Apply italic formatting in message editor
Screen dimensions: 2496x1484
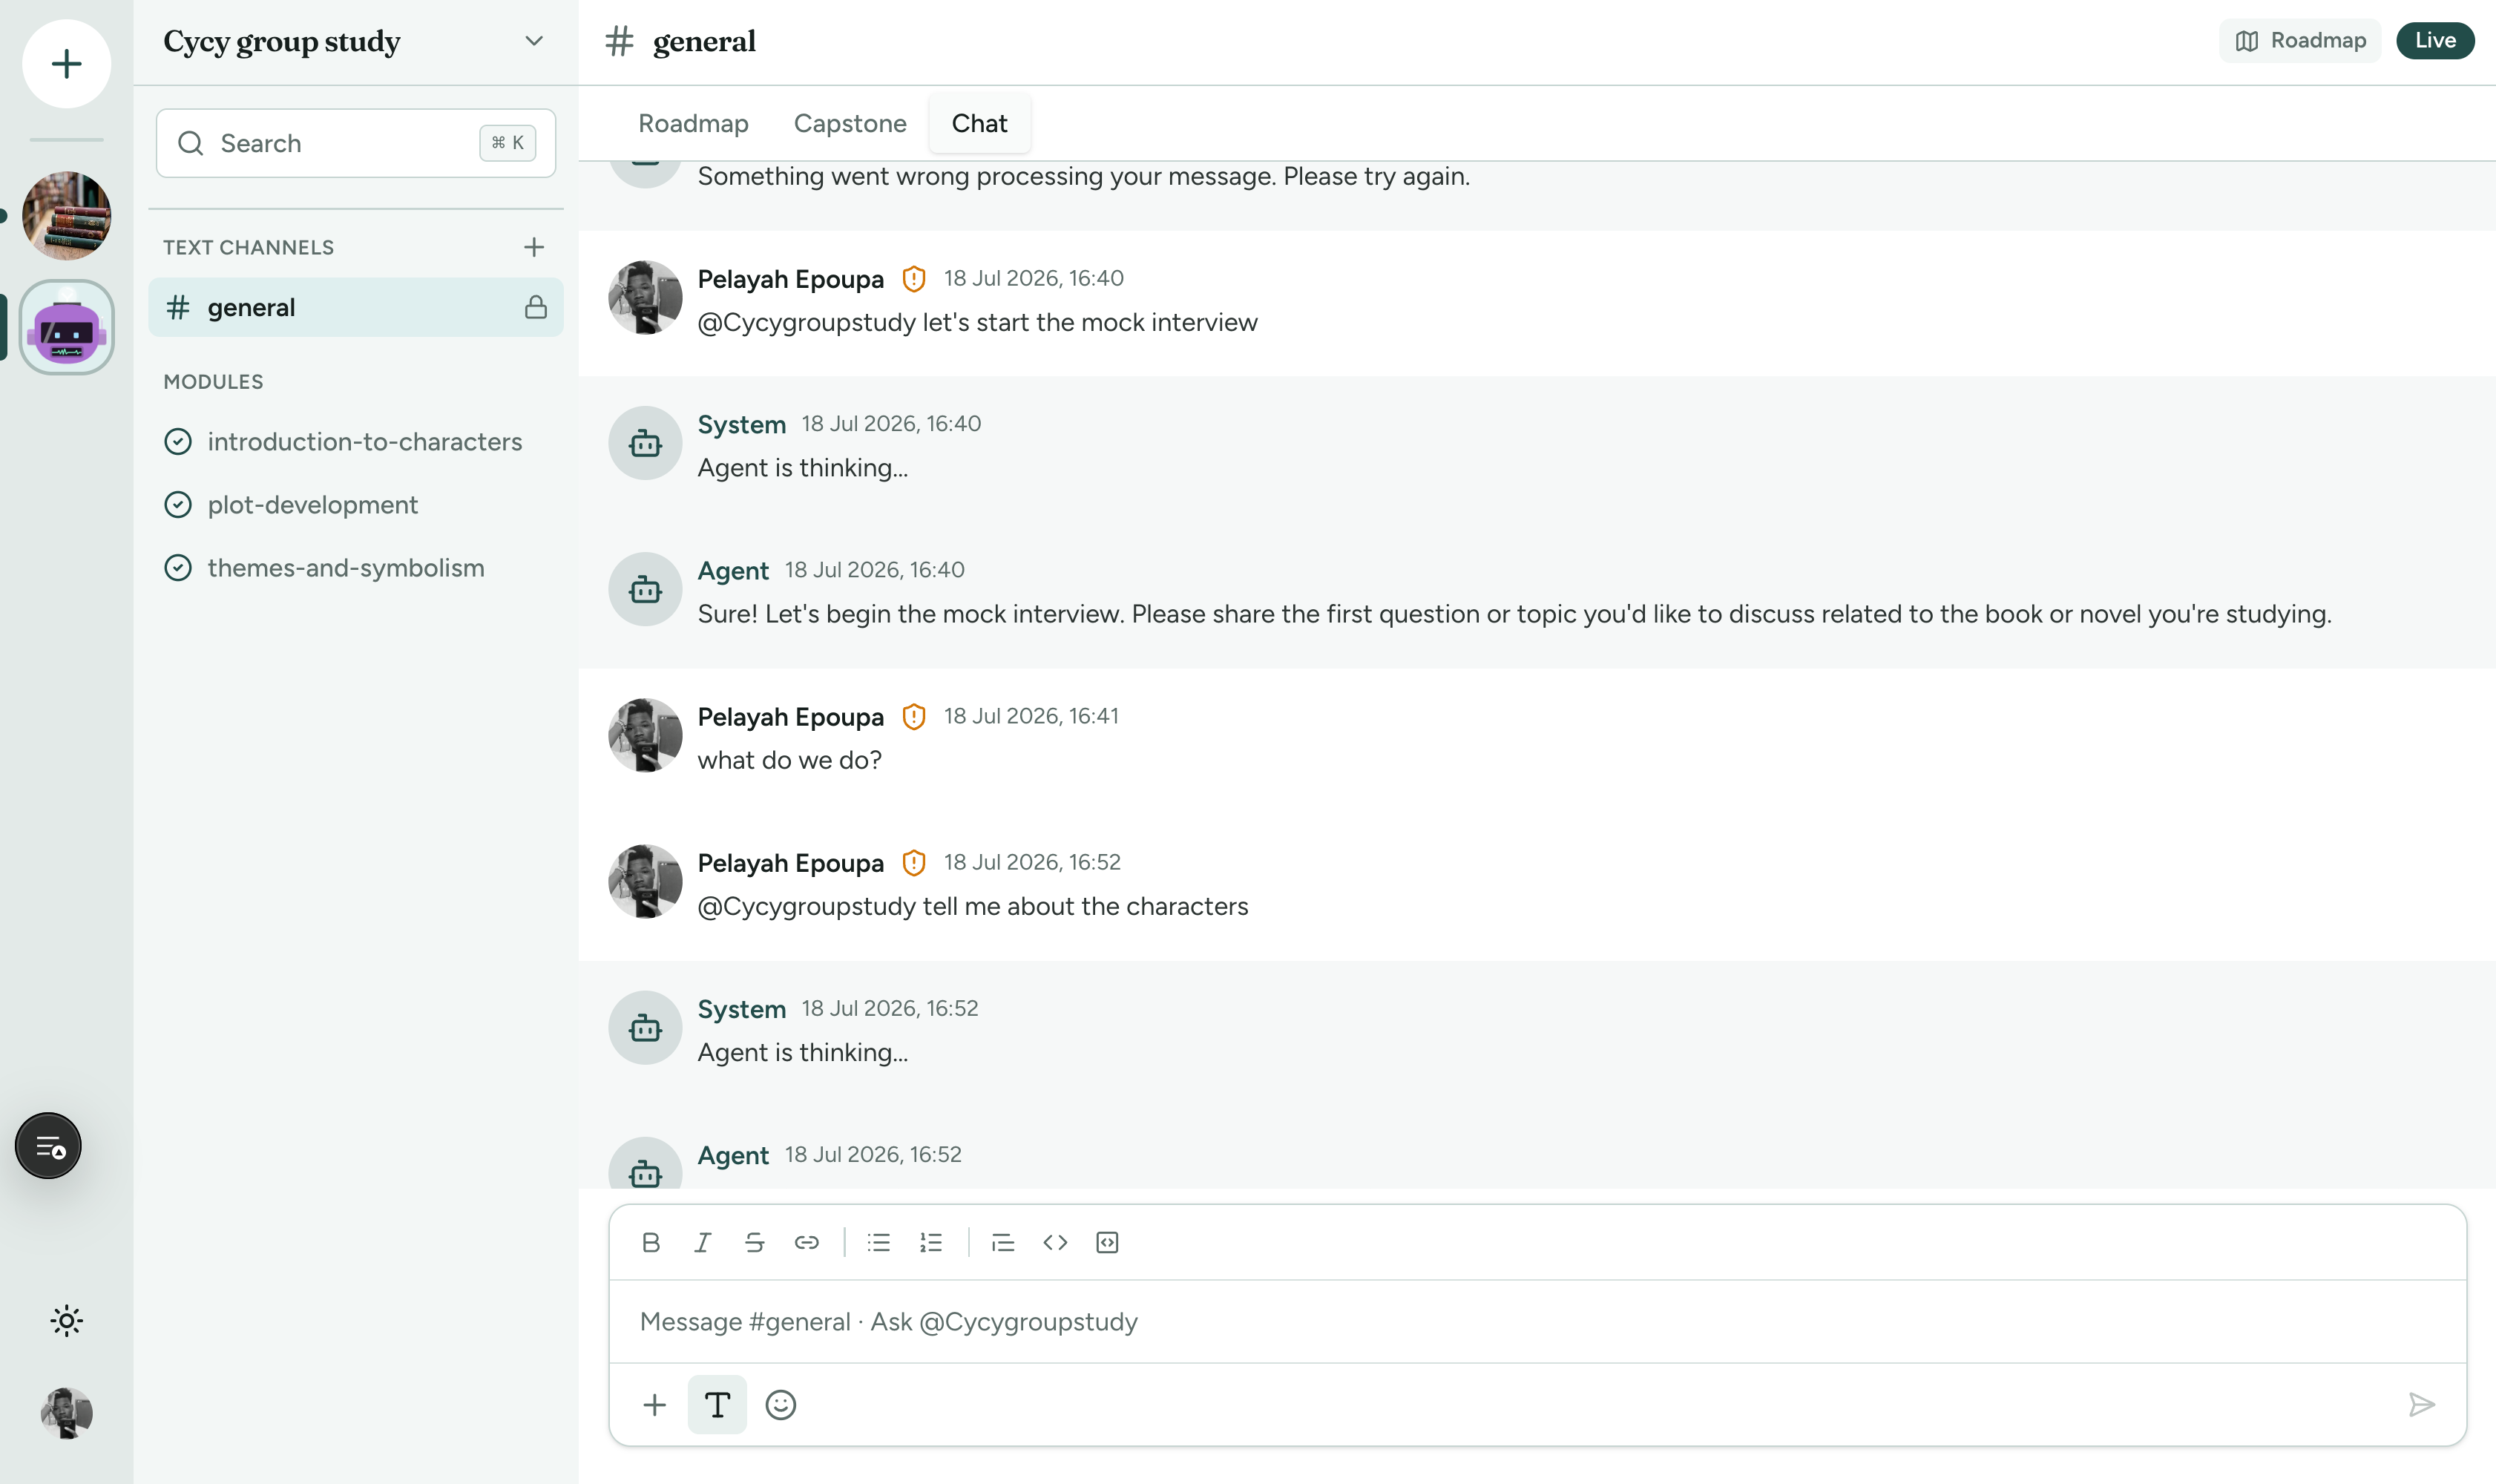703,1242
